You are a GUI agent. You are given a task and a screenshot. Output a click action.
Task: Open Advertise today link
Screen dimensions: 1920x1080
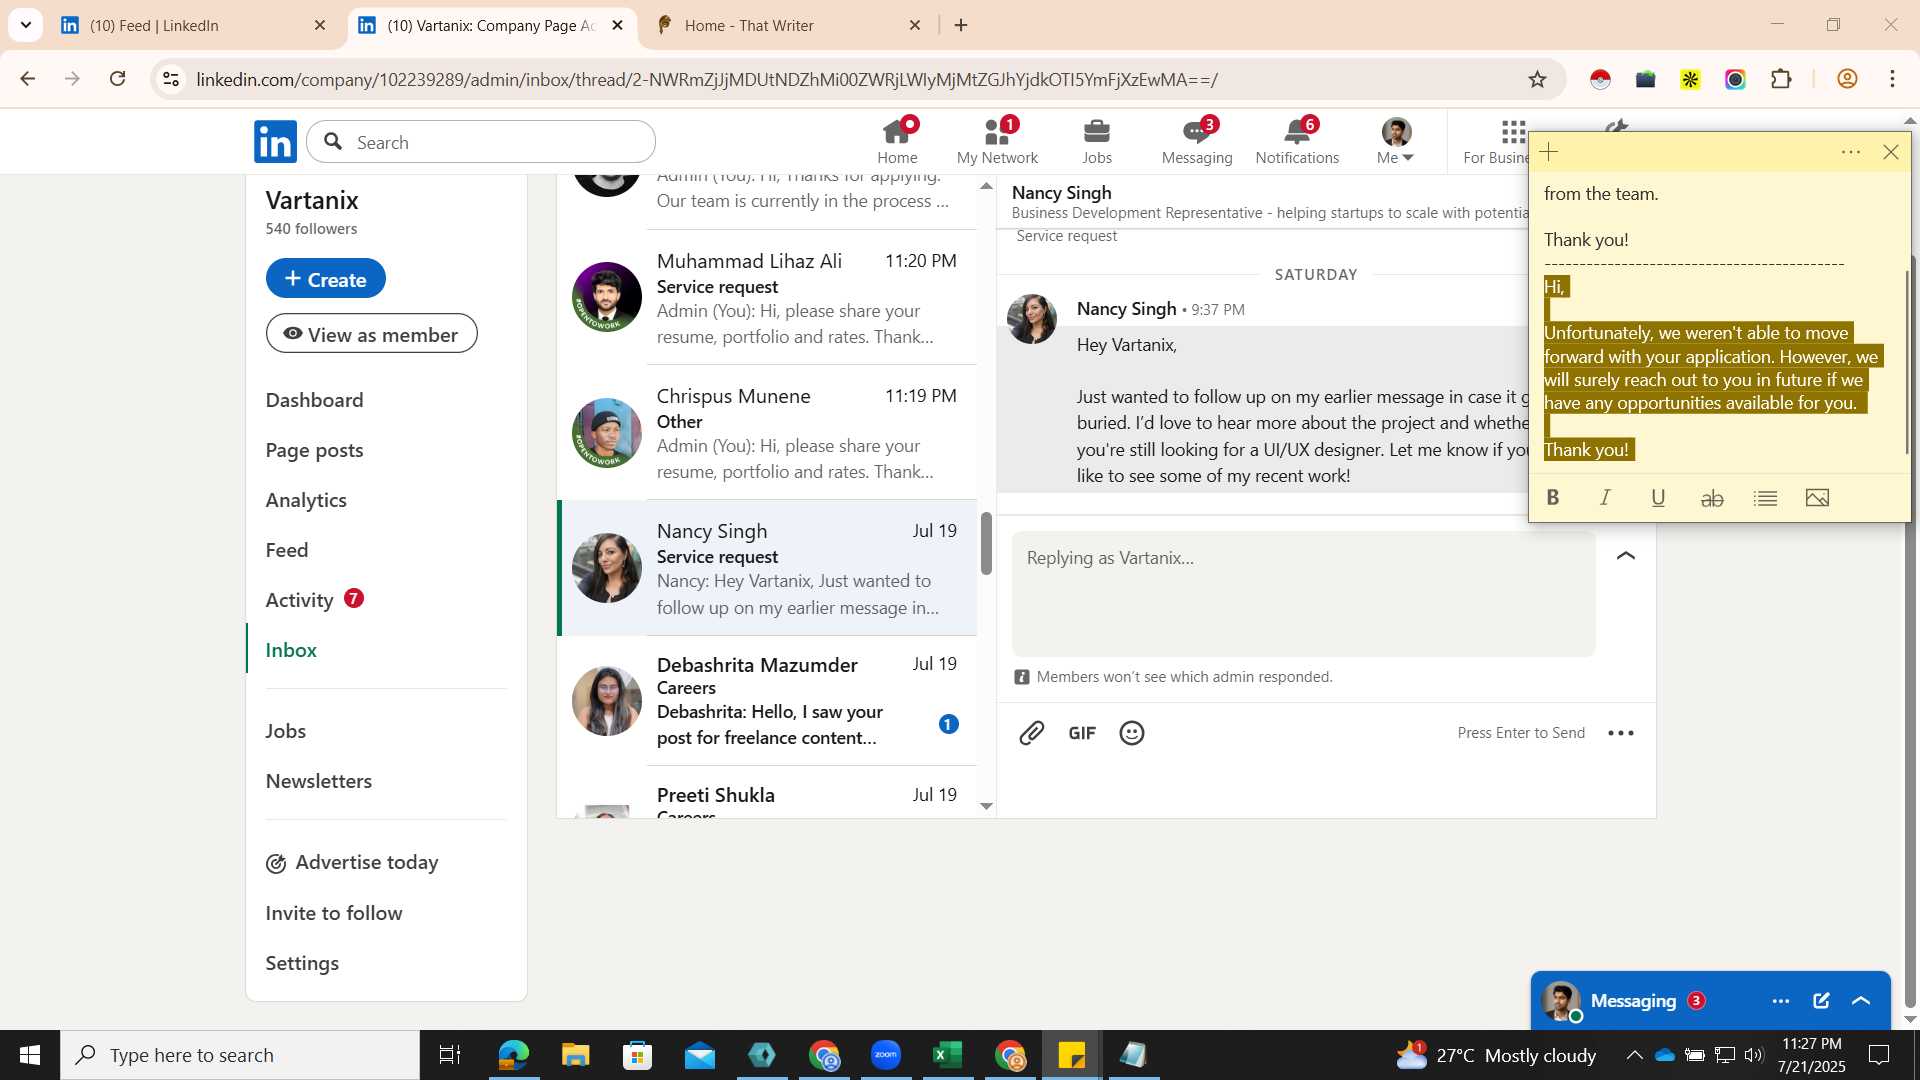[352, 862]
